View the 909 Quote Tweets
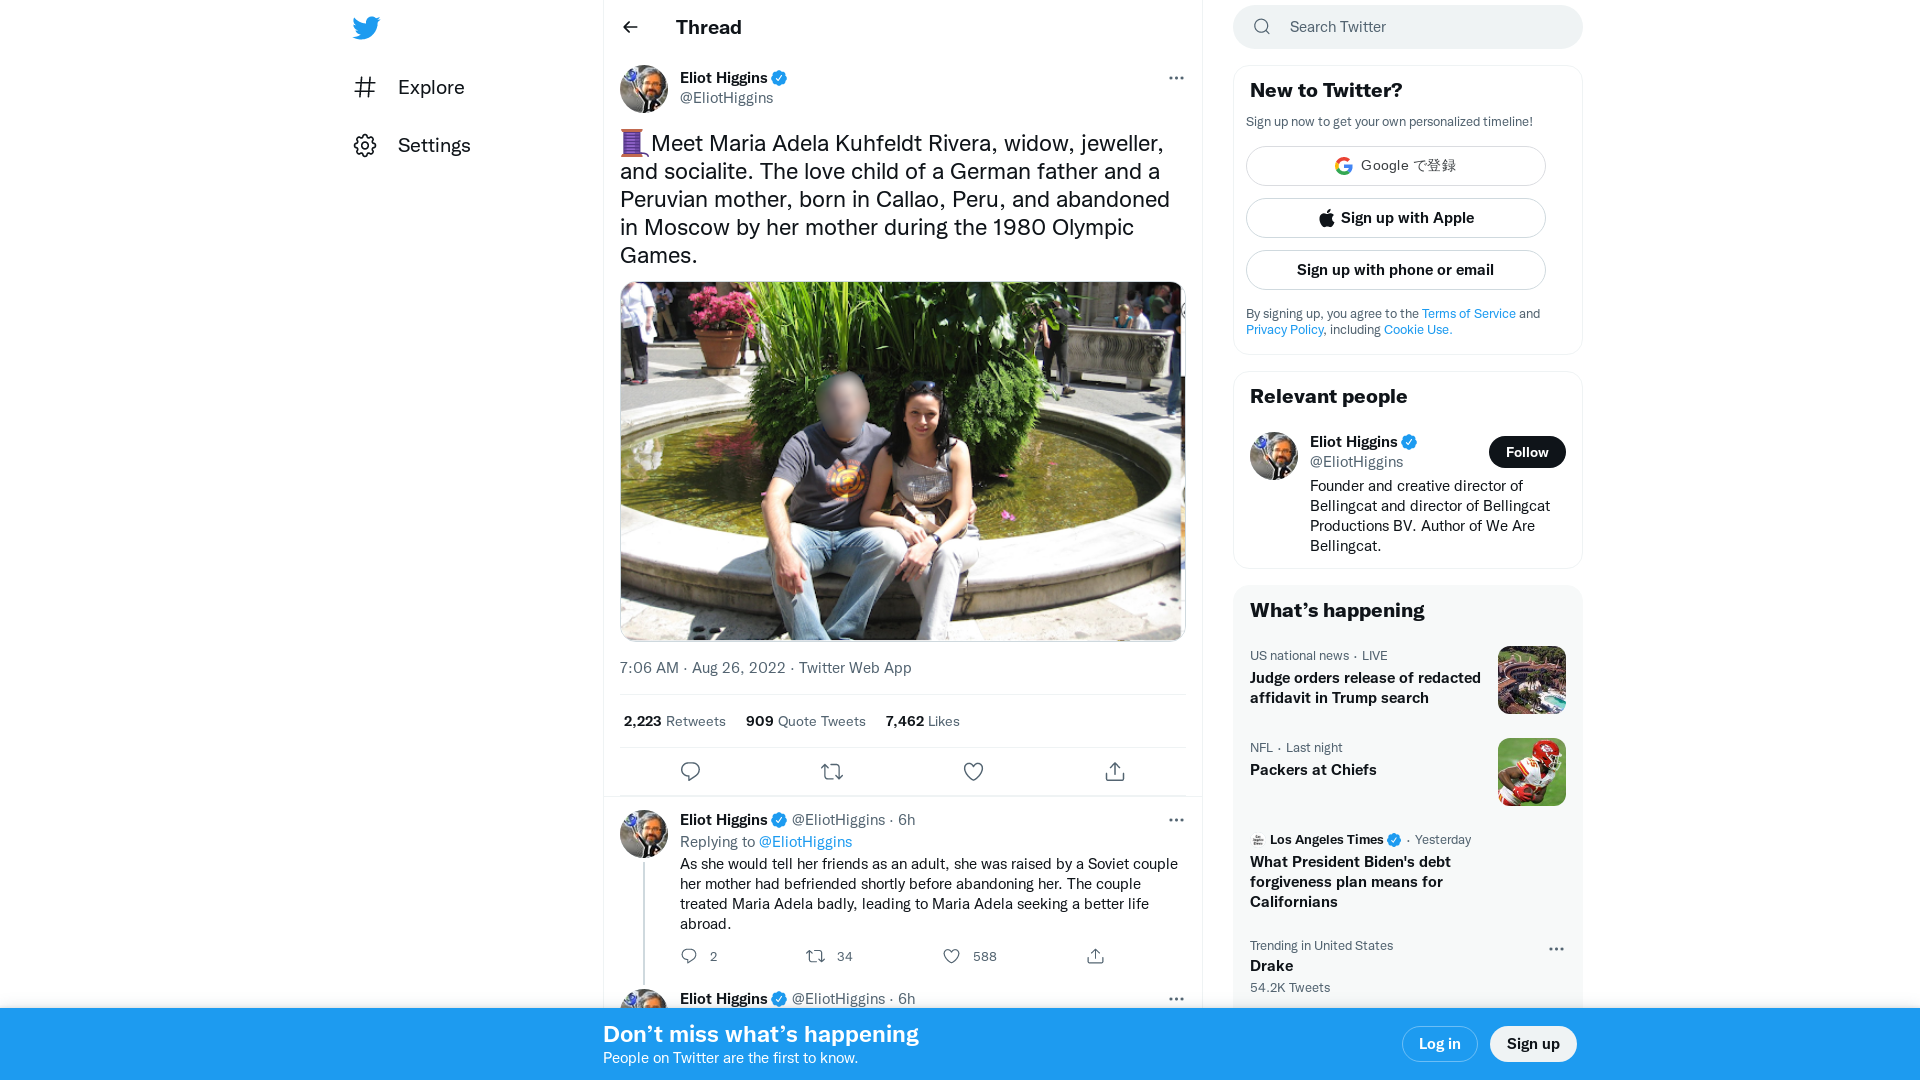 (x=805, y=721)
